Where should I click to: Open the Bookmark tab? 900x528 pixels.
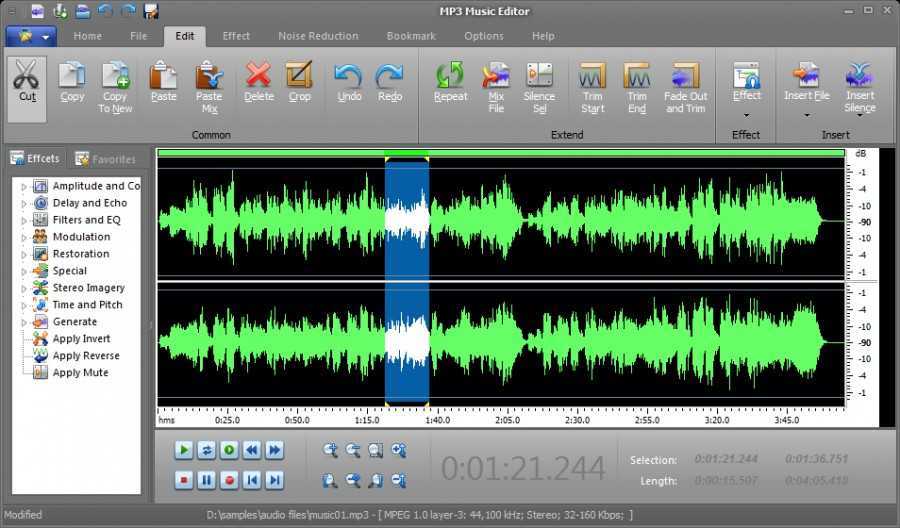point(411,36)
